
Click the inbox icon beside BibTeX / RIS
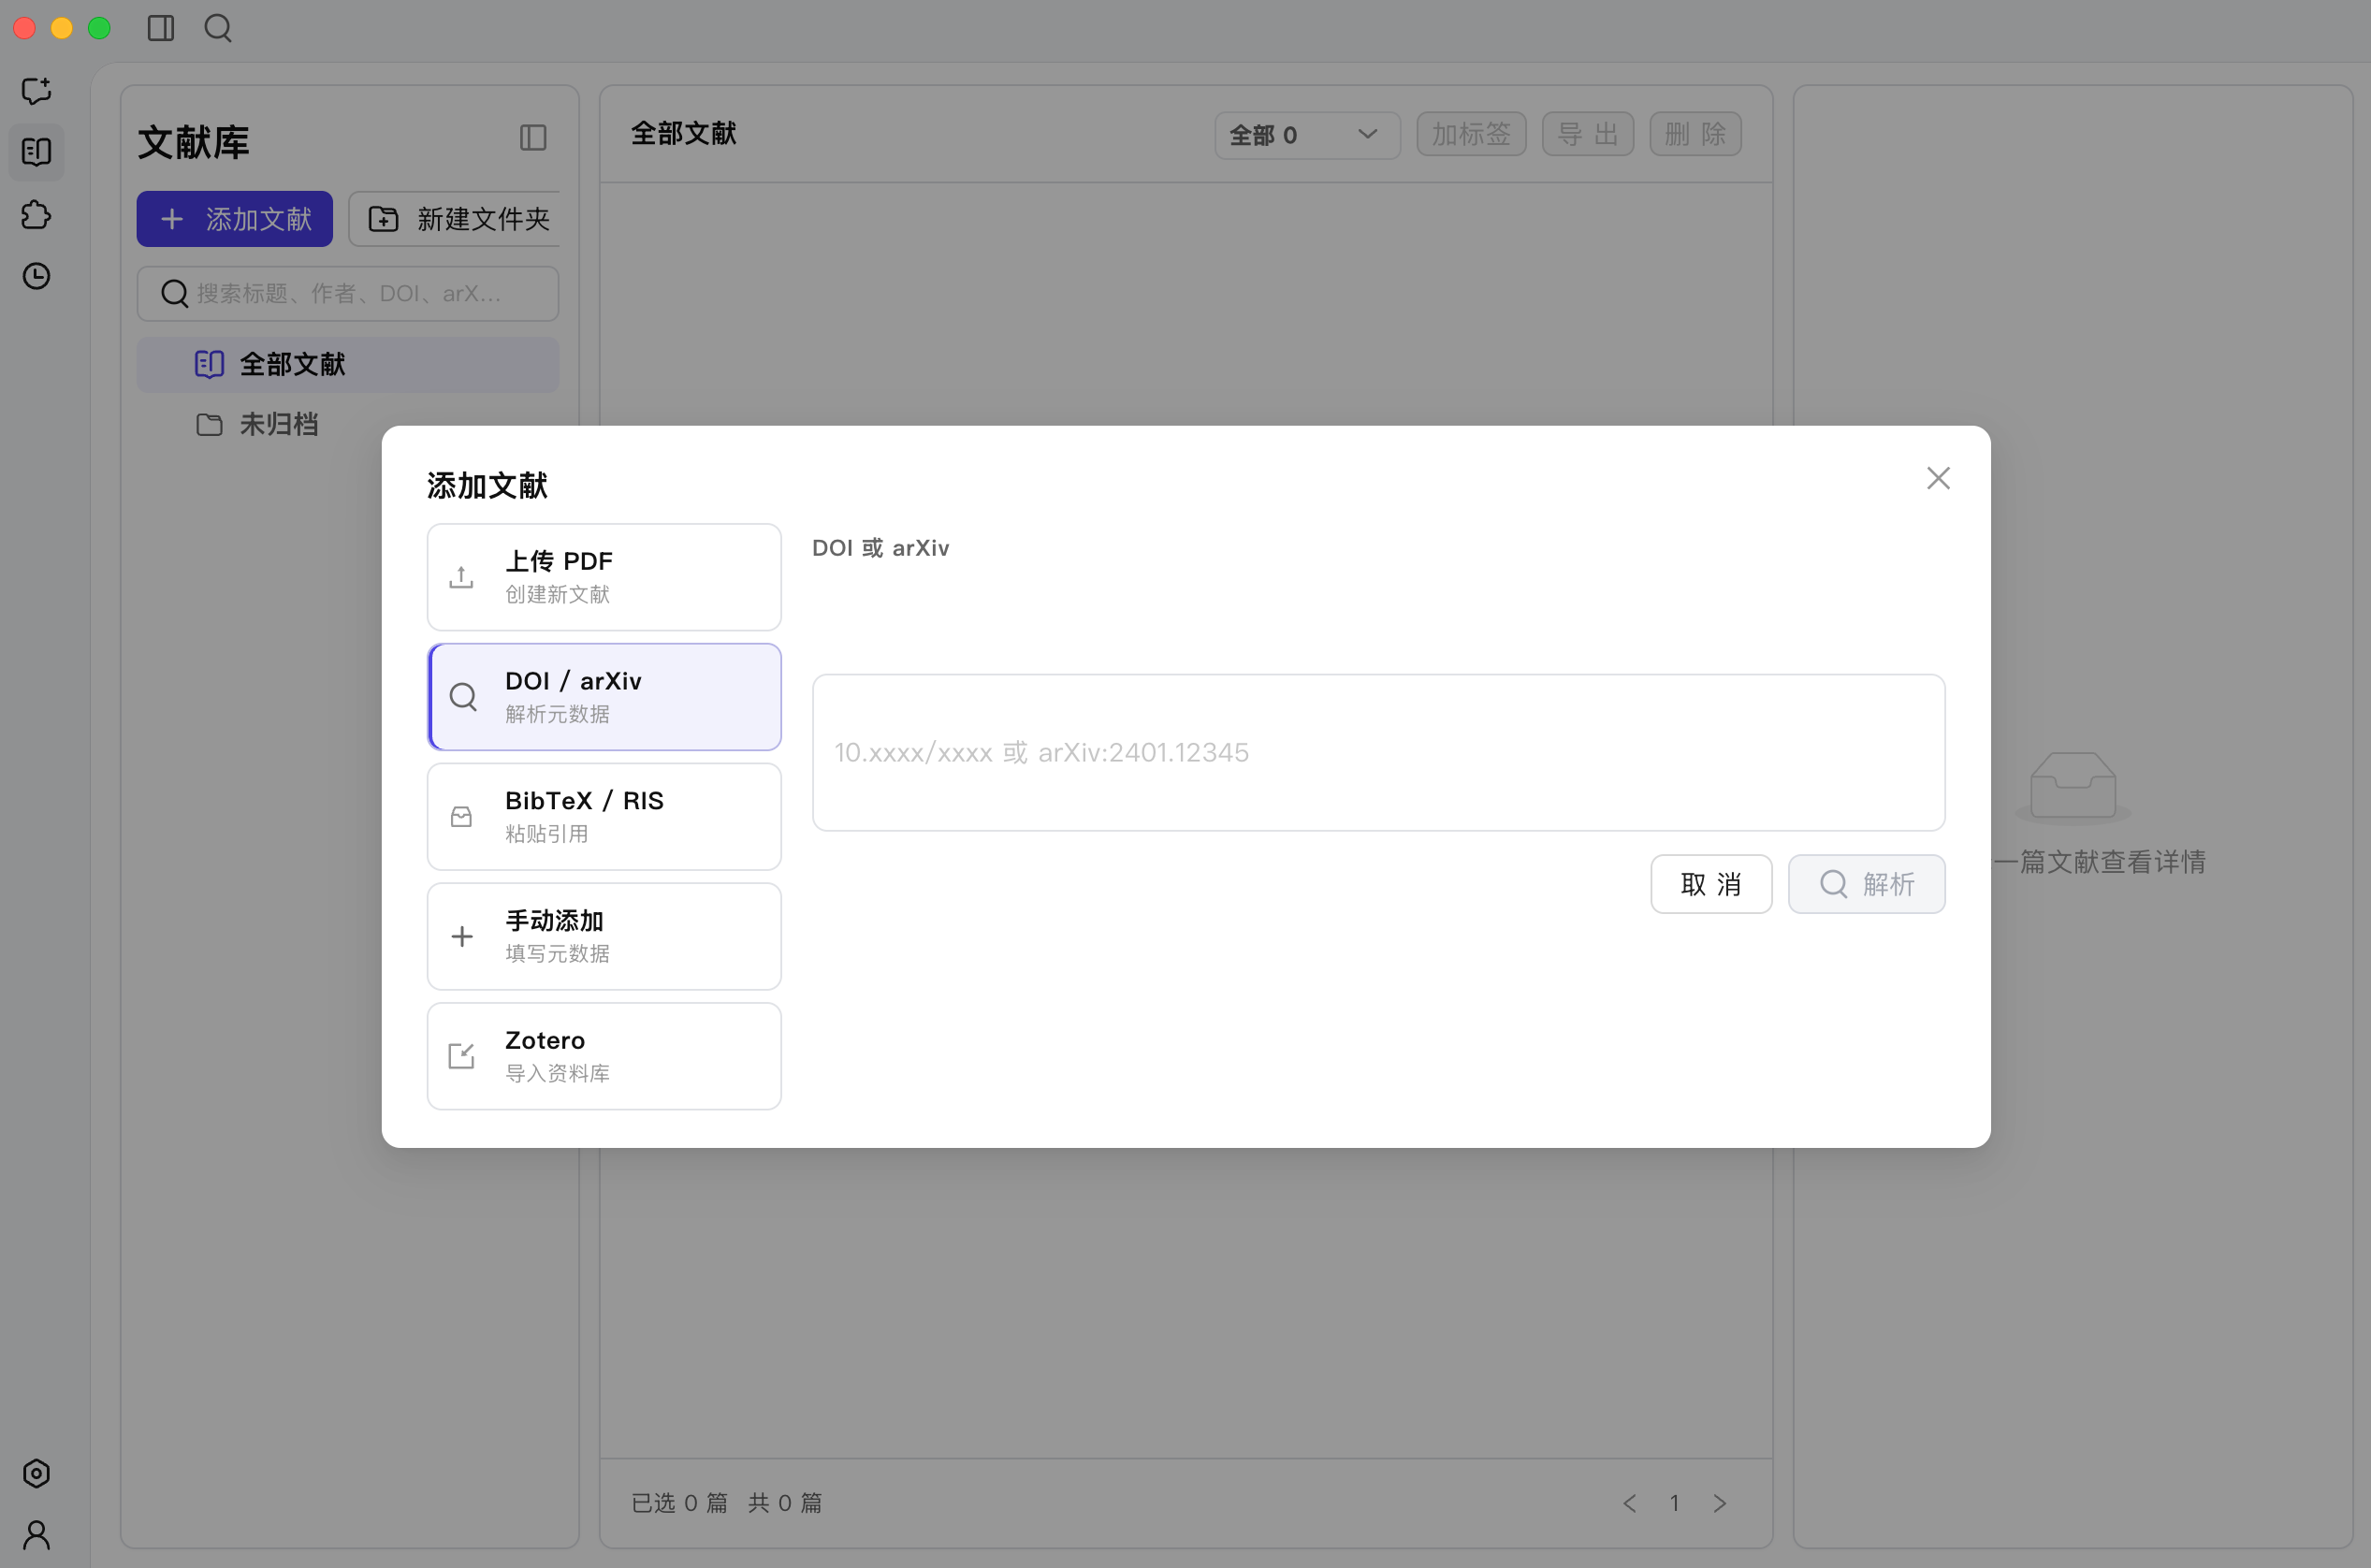click(x=461, y=817)
